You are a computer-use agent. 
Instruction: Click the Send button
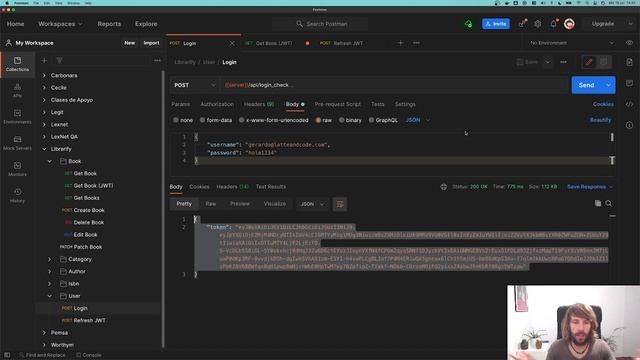pos(587,85)
